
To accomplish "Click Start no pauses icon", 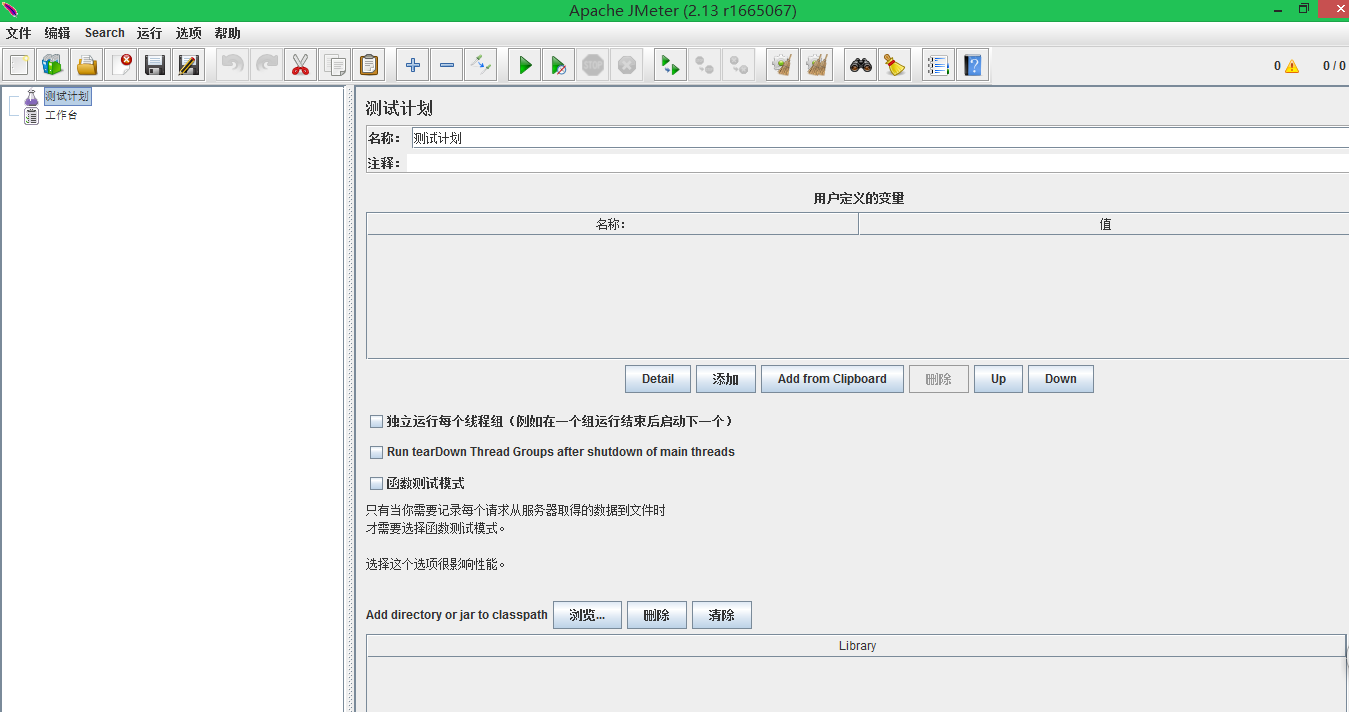I will (559, 66).
